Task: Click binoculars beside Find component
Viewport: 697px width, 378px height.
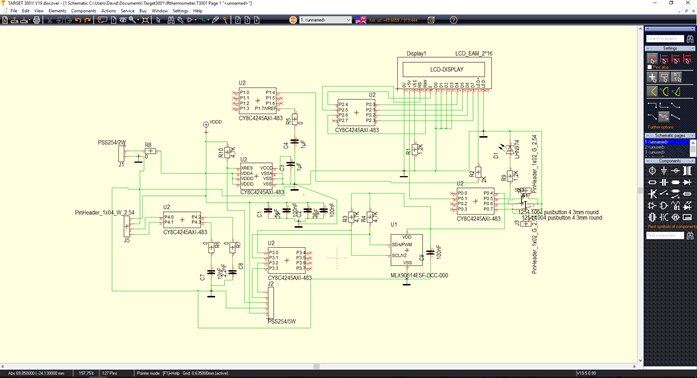Action: [x=690, y=235]
